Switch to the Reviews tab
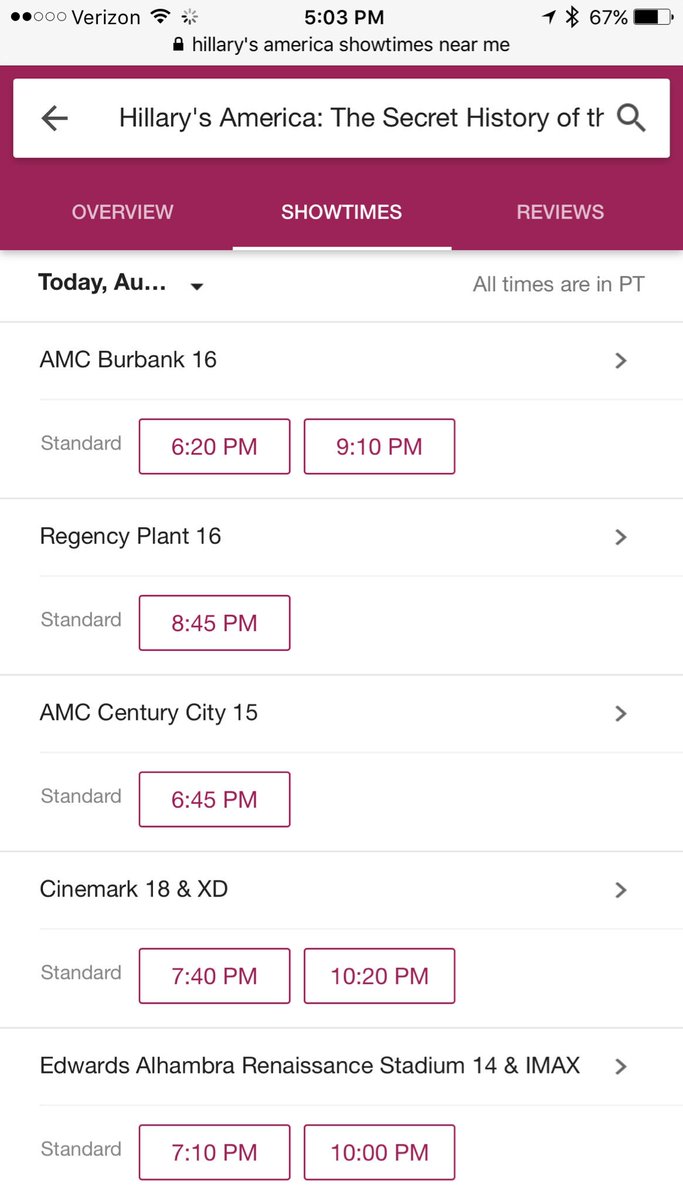The height and width of the screenshot is (1200, 683). (560, 212)
